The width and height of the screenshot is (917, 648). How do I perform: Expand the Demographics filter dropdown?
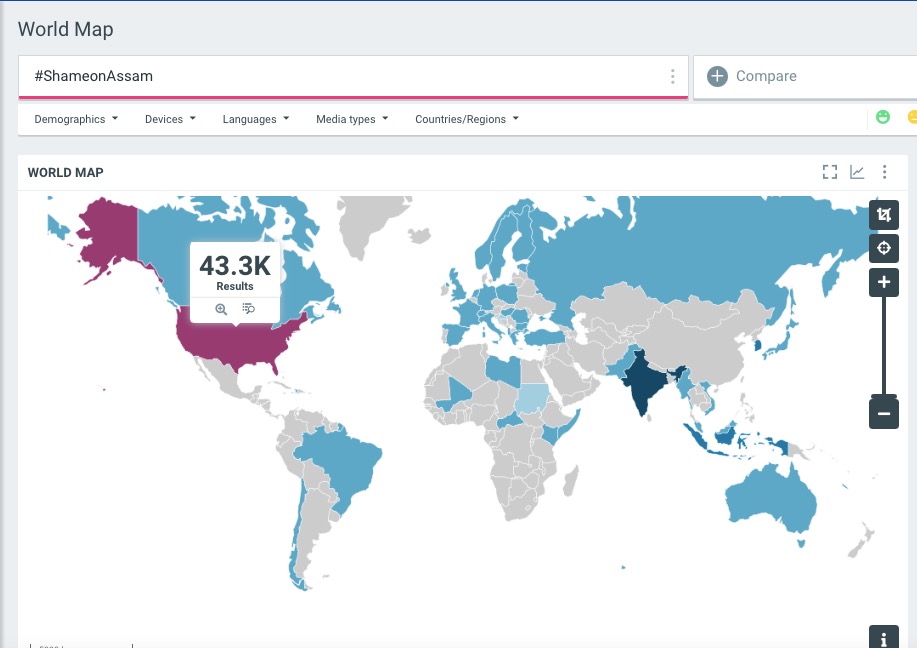[76, 119]
